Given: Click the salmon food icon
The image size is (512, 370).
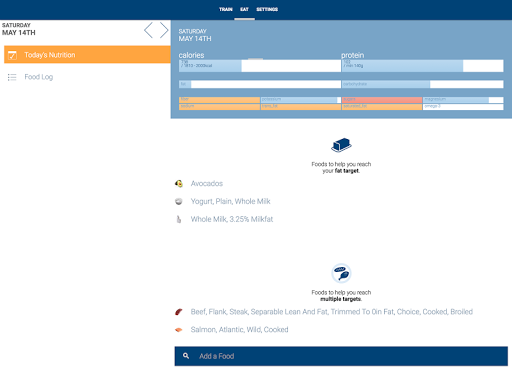Looking at the screenshot, I should click(179, 330).
